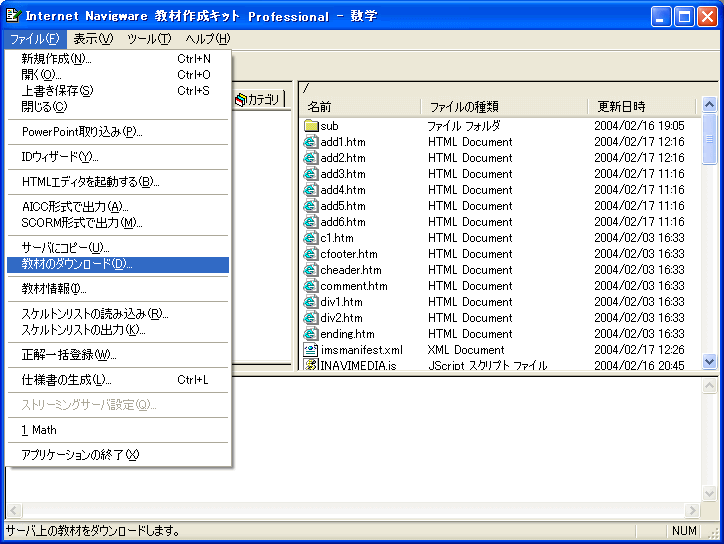This screenshot has width=724, height=544.
Task: Click the ending.htm file icon
Action: pos(311,334)
